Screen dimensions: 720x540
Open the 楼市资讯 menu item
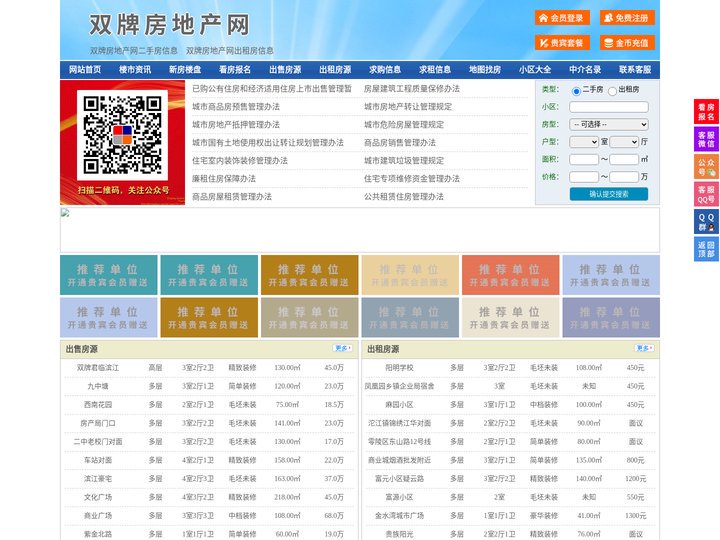(x=135, y=70)
